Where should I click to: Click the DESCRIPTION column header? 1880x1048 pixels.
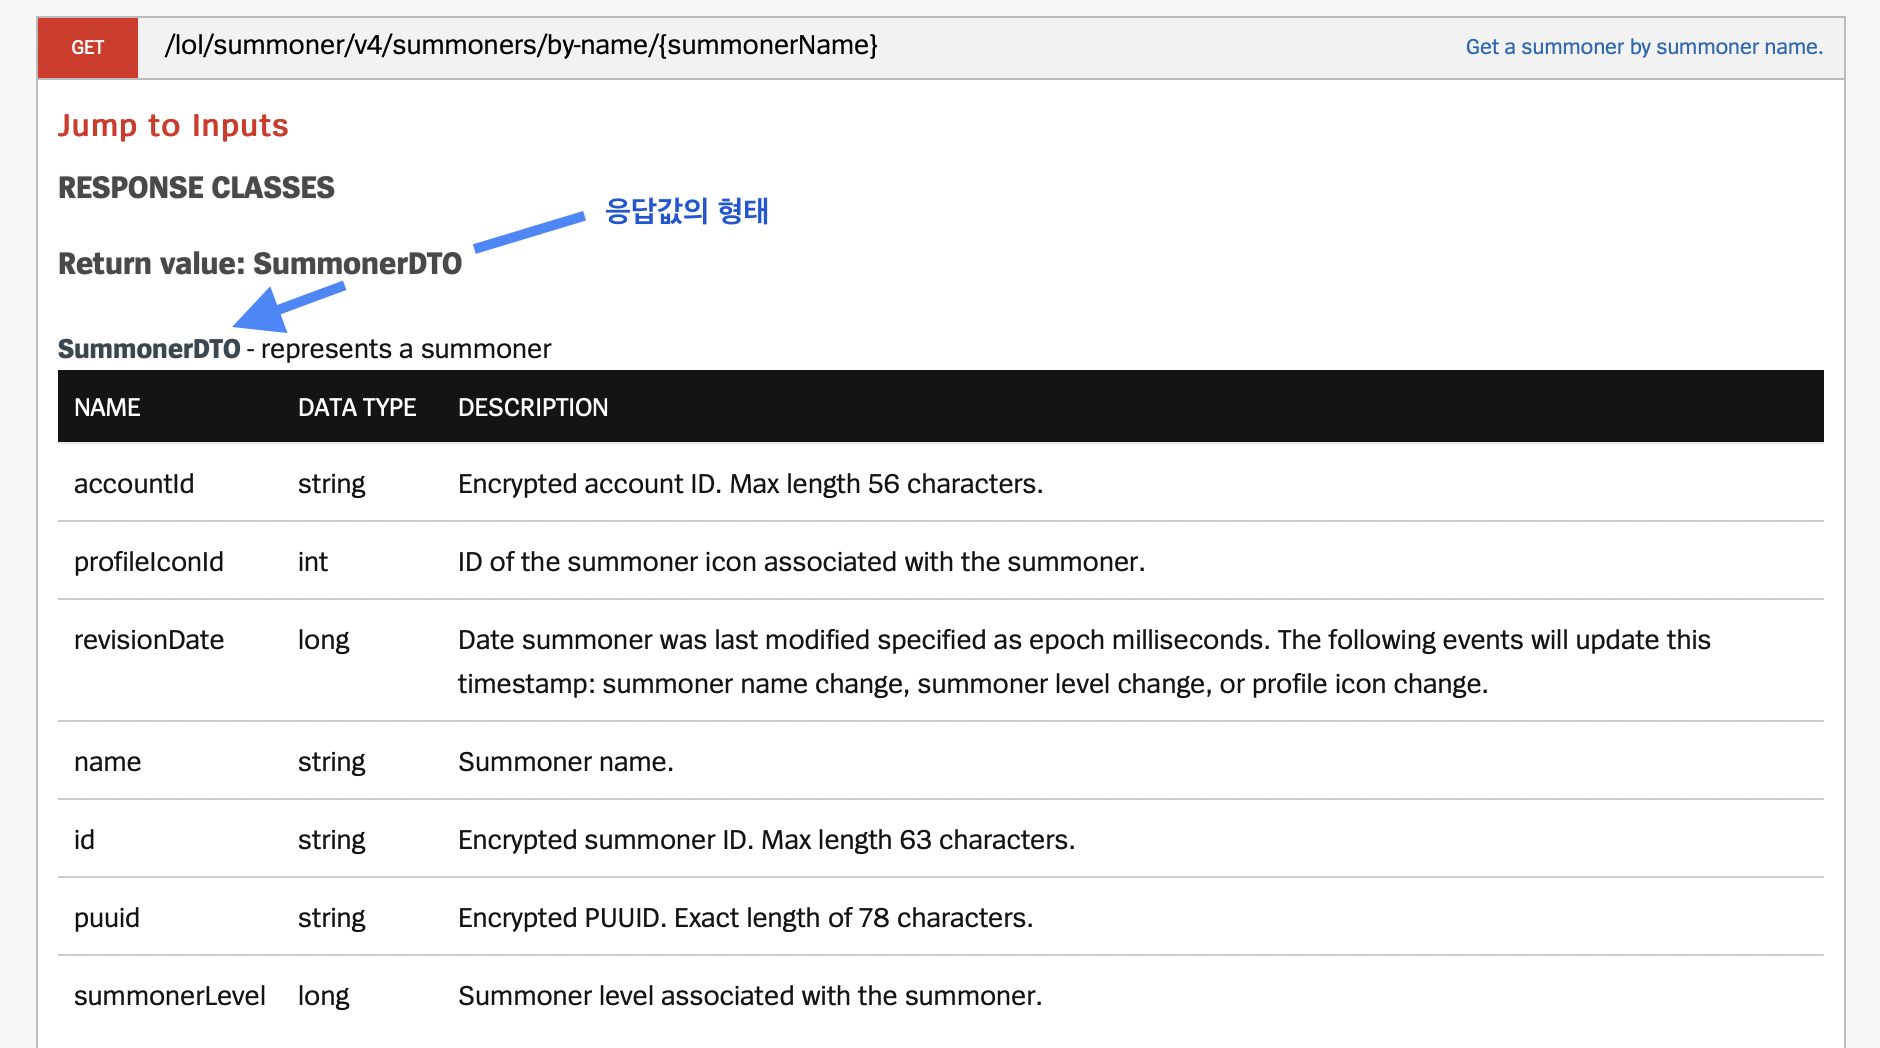[x=533, y=407]
